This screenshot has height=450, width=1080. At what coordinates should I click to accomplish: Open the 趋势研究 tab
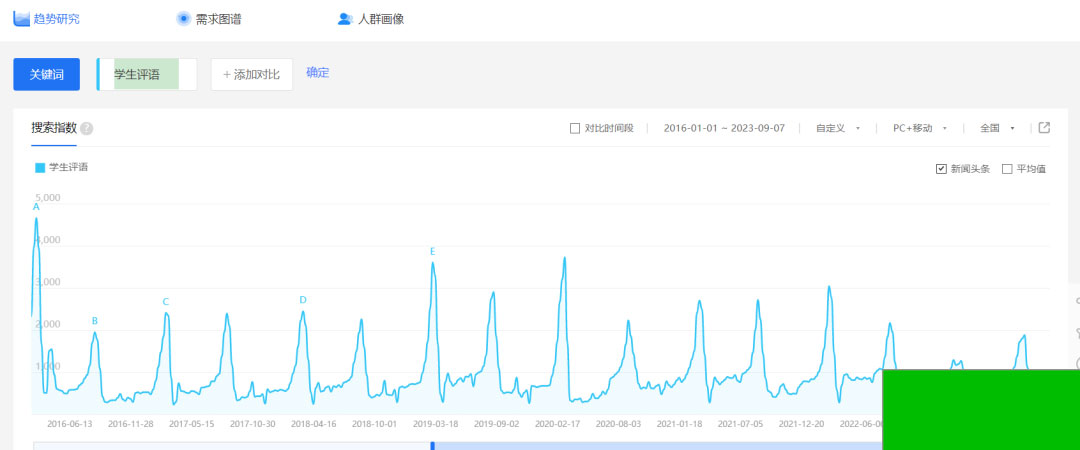pyautogui.click(x=55, y=19)
